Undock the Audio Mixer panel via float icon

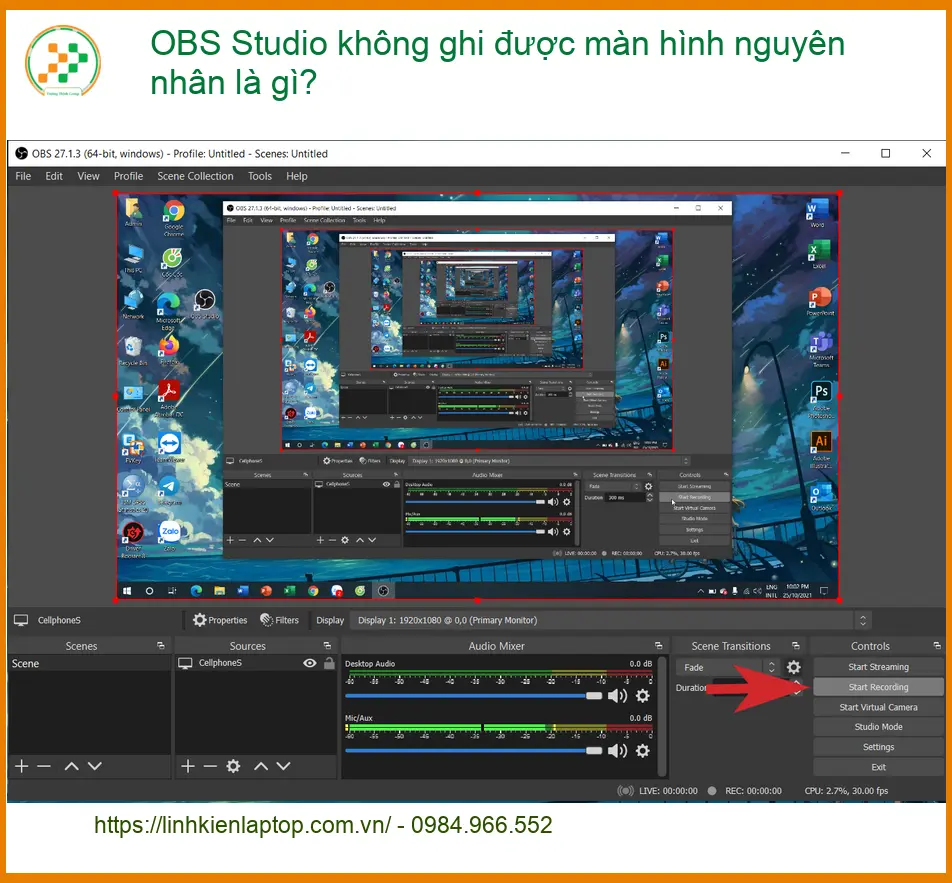[658, 646]
